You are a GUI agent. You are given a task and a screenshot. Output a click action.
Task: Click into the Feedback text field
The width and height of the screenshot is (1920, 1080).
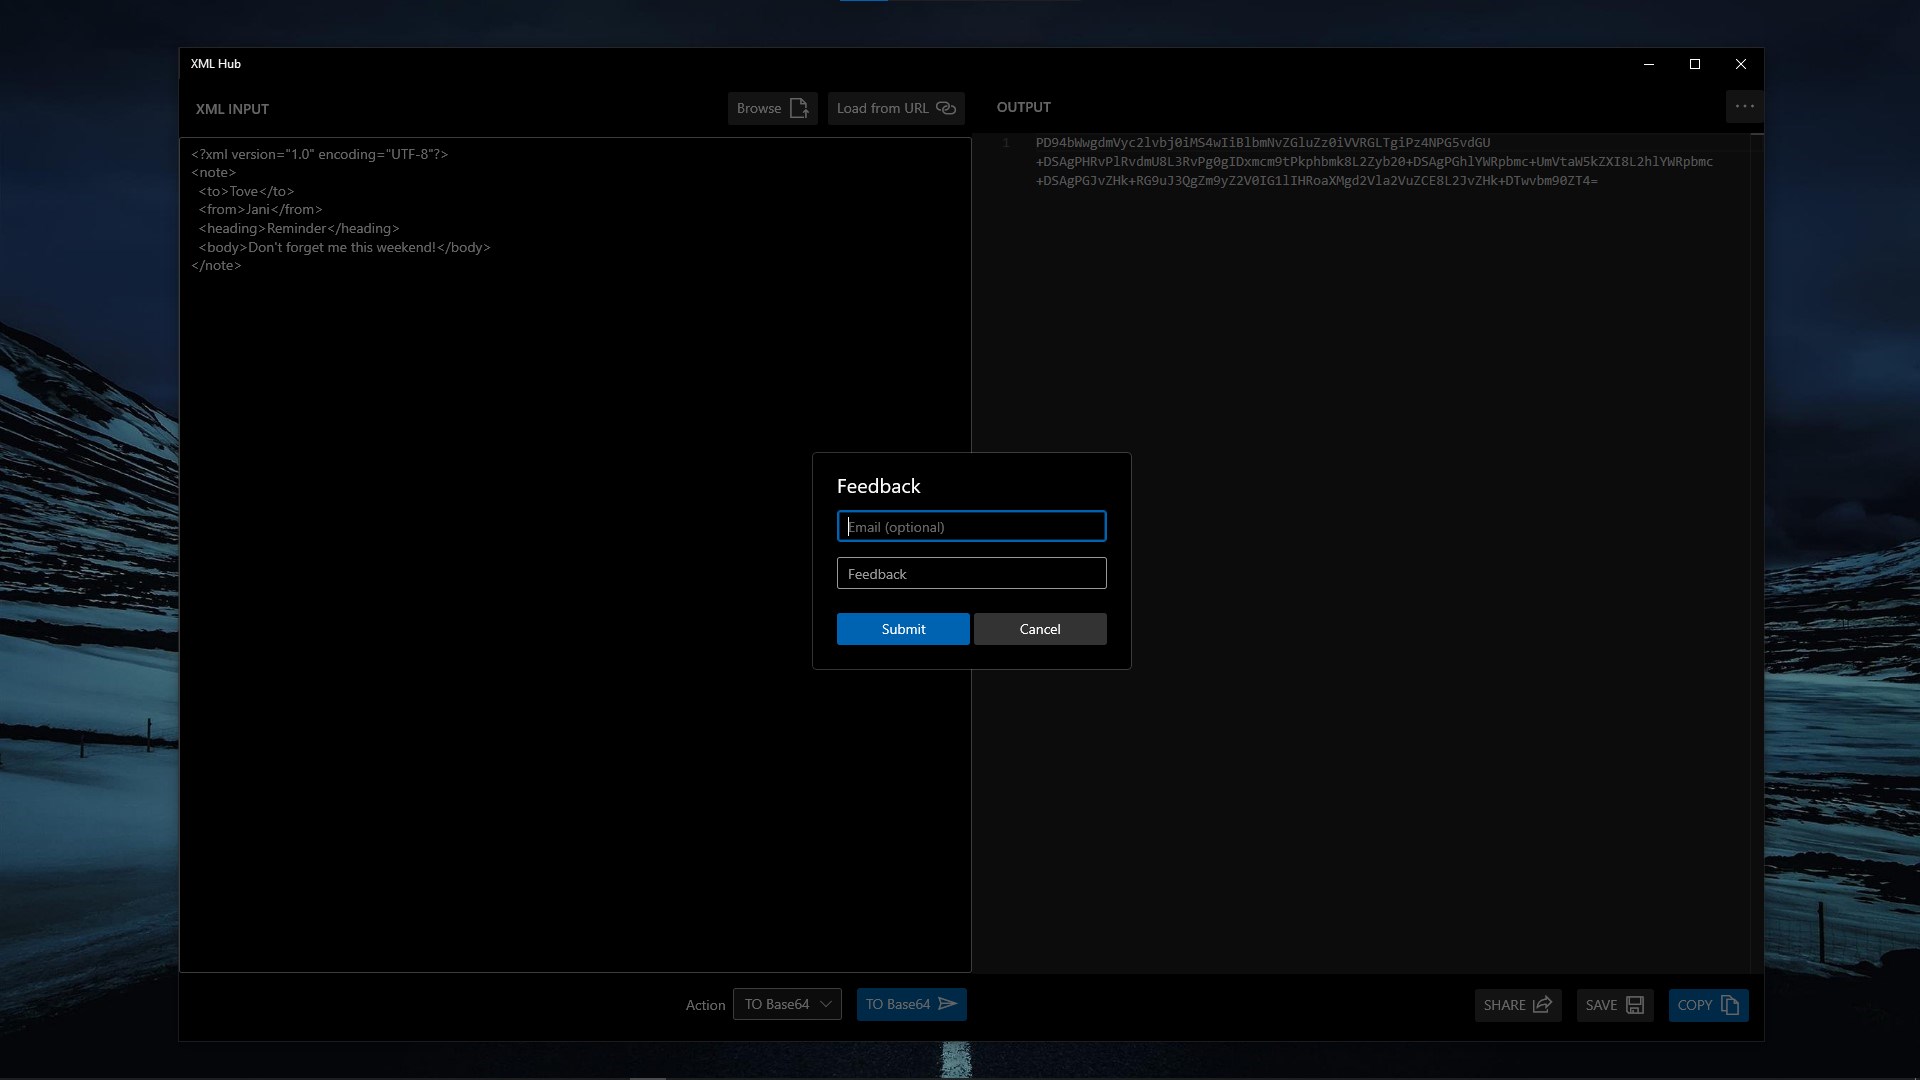[x=972, y=574]
